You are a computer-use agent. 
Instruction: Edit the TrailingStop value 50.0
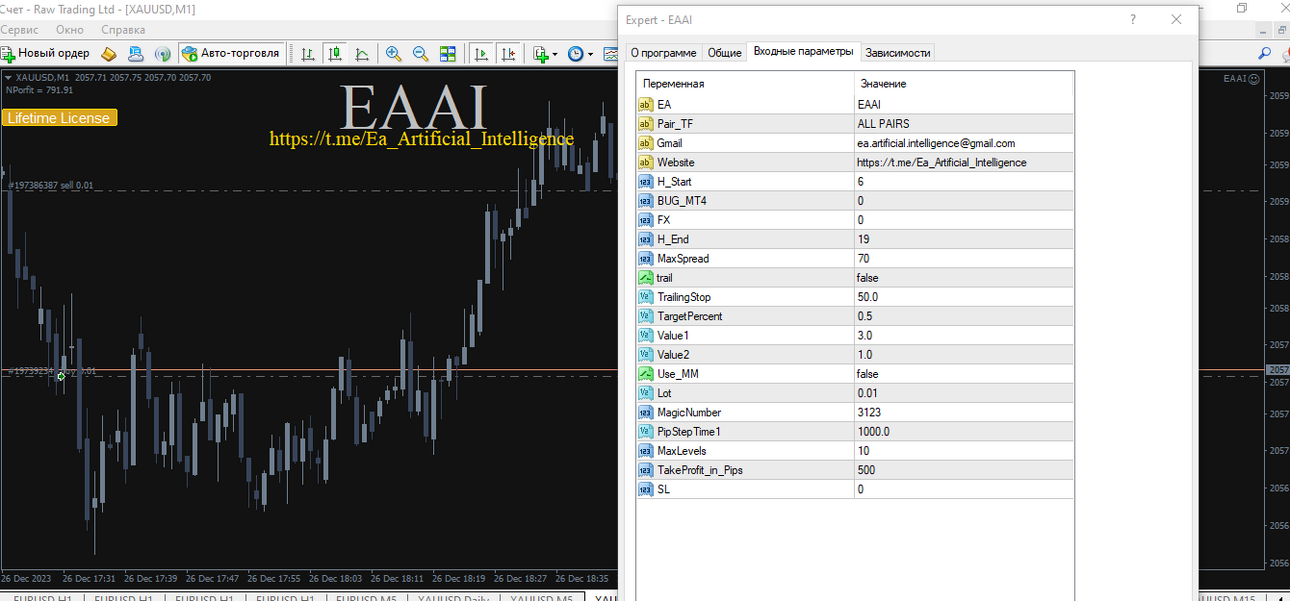pos(964,297)
